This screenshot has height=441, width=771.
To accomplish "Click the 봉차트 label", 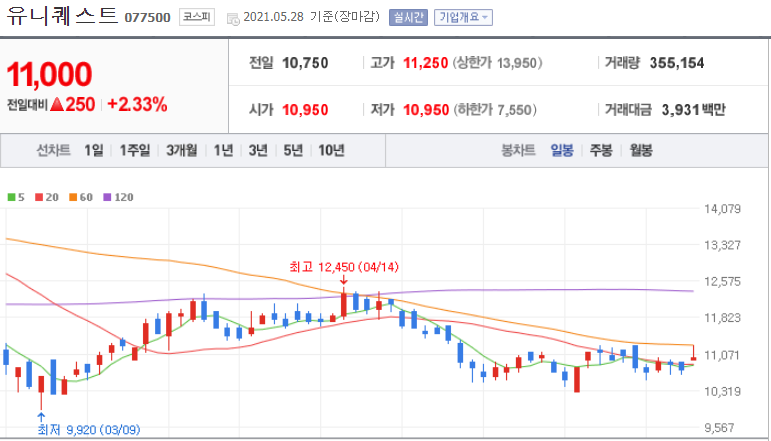I will pos(518,150).
